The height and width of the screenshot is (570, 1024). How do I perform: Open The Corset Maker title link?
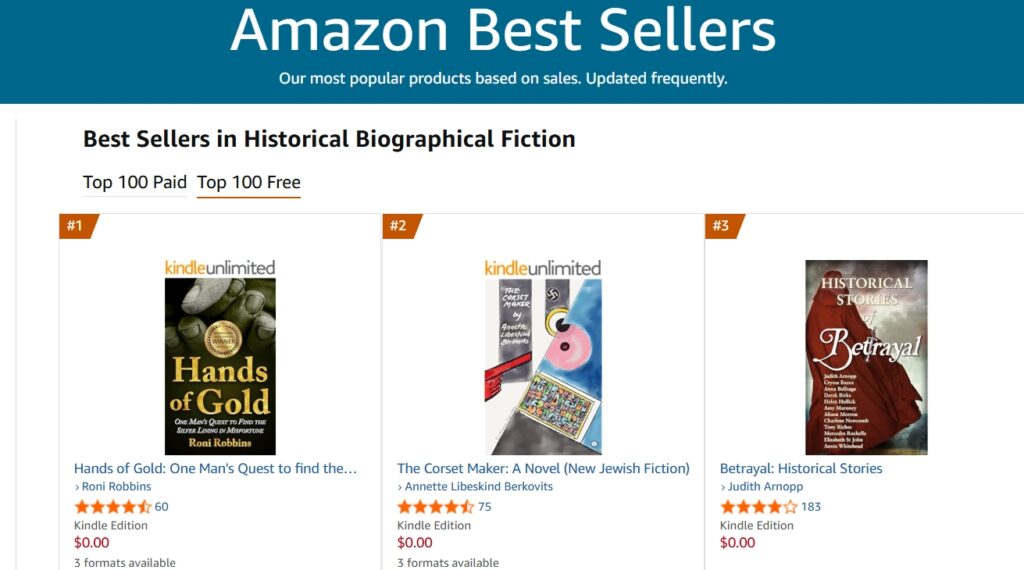click(x=543, y=468)
